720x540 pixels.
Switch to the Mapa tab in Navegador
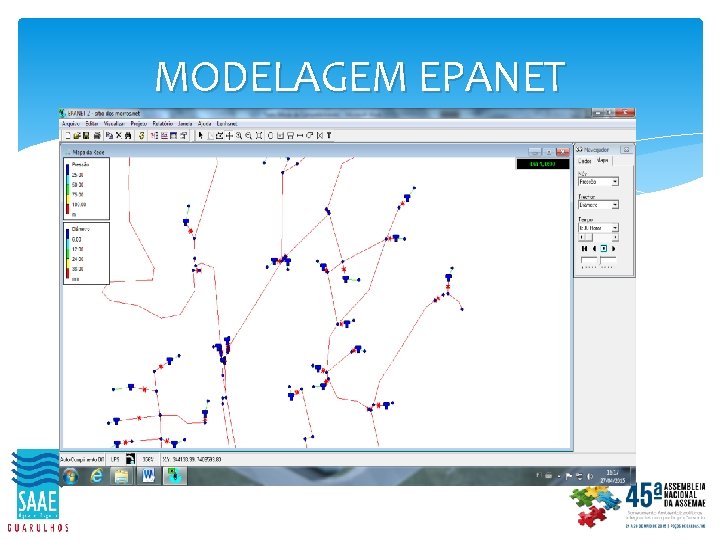pyautogui.click(x=602, y=160)
